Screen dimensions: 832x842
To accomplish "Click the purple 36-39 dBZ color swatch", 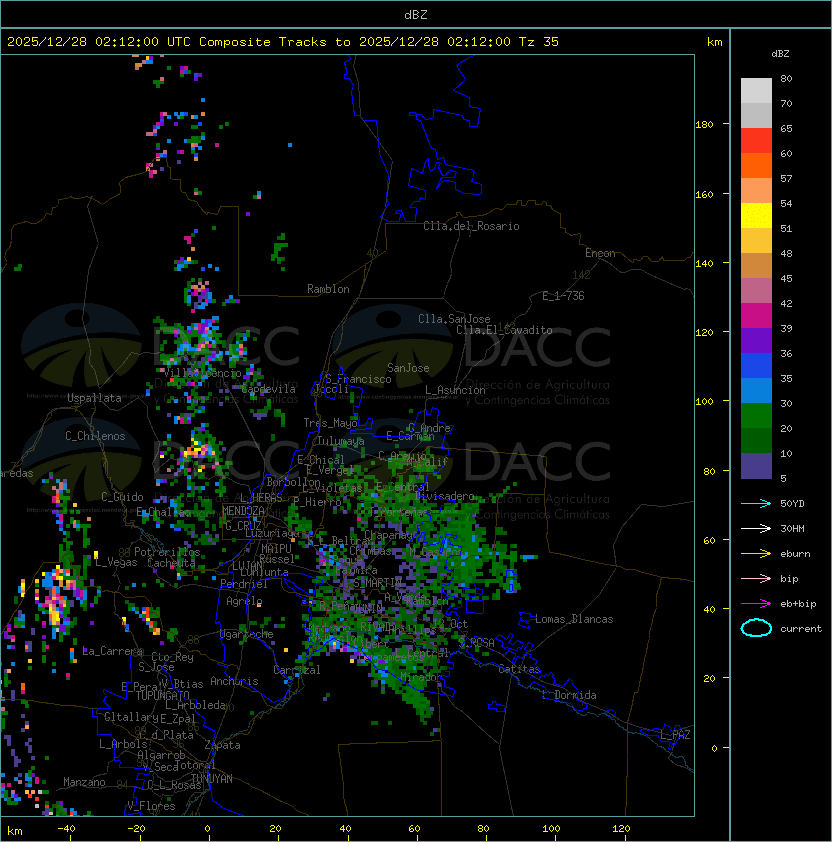I will pos(756,341).
